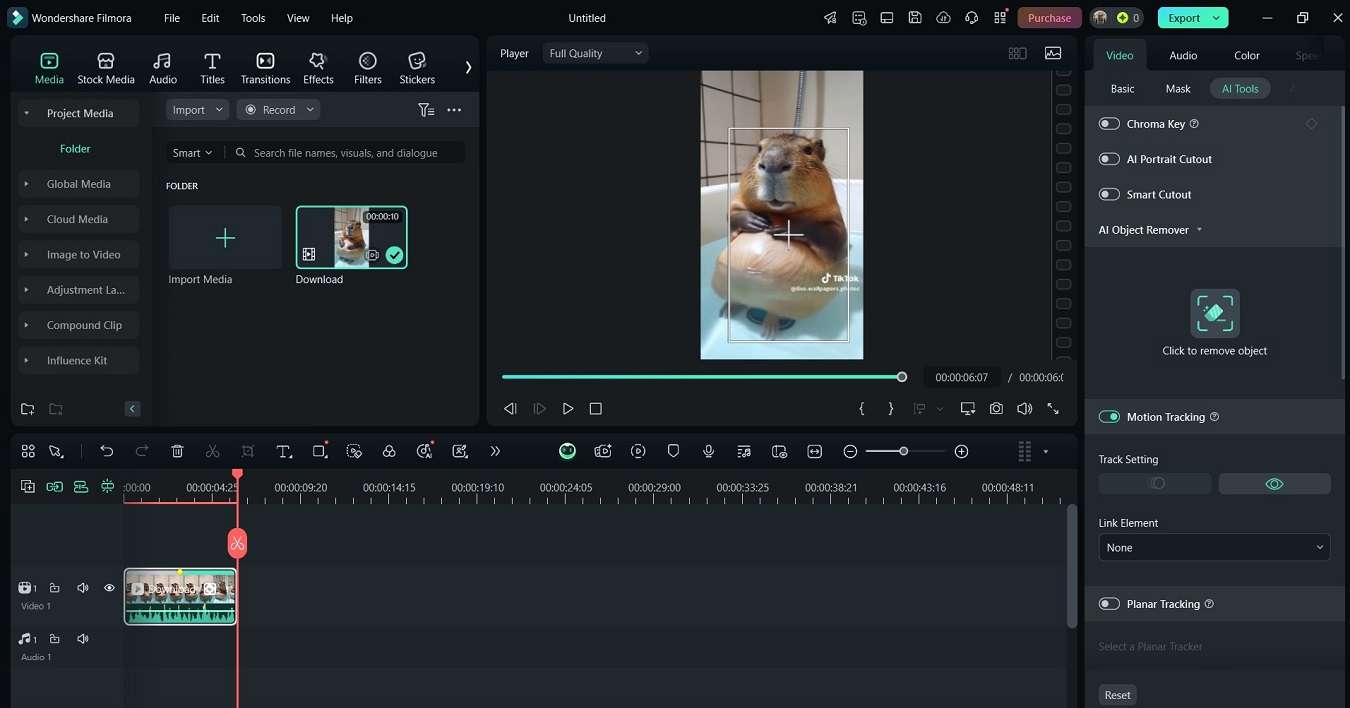Select the Basic sub-tab

point(1122,89)
